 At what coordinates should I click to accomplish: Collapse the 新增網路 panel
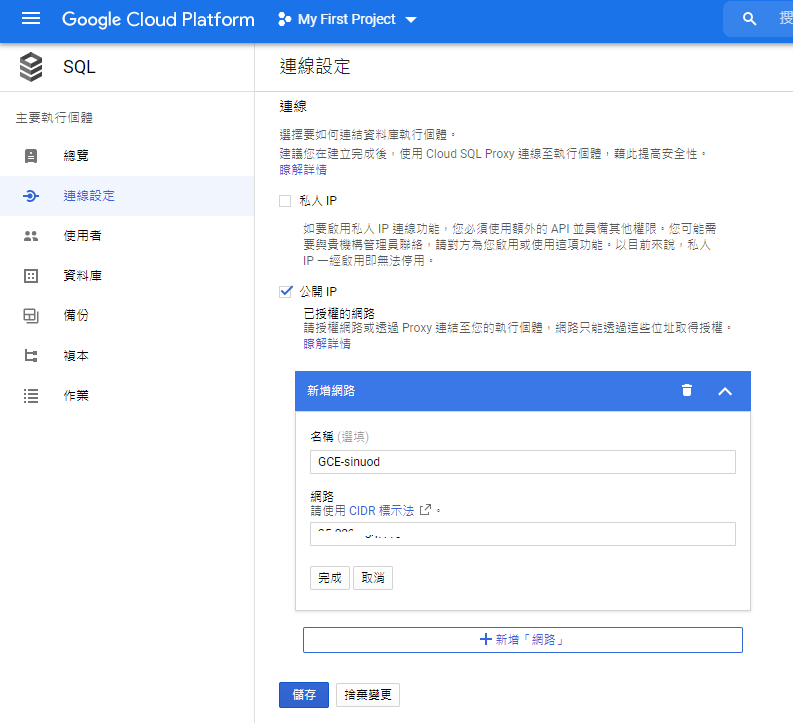(725, 391)
